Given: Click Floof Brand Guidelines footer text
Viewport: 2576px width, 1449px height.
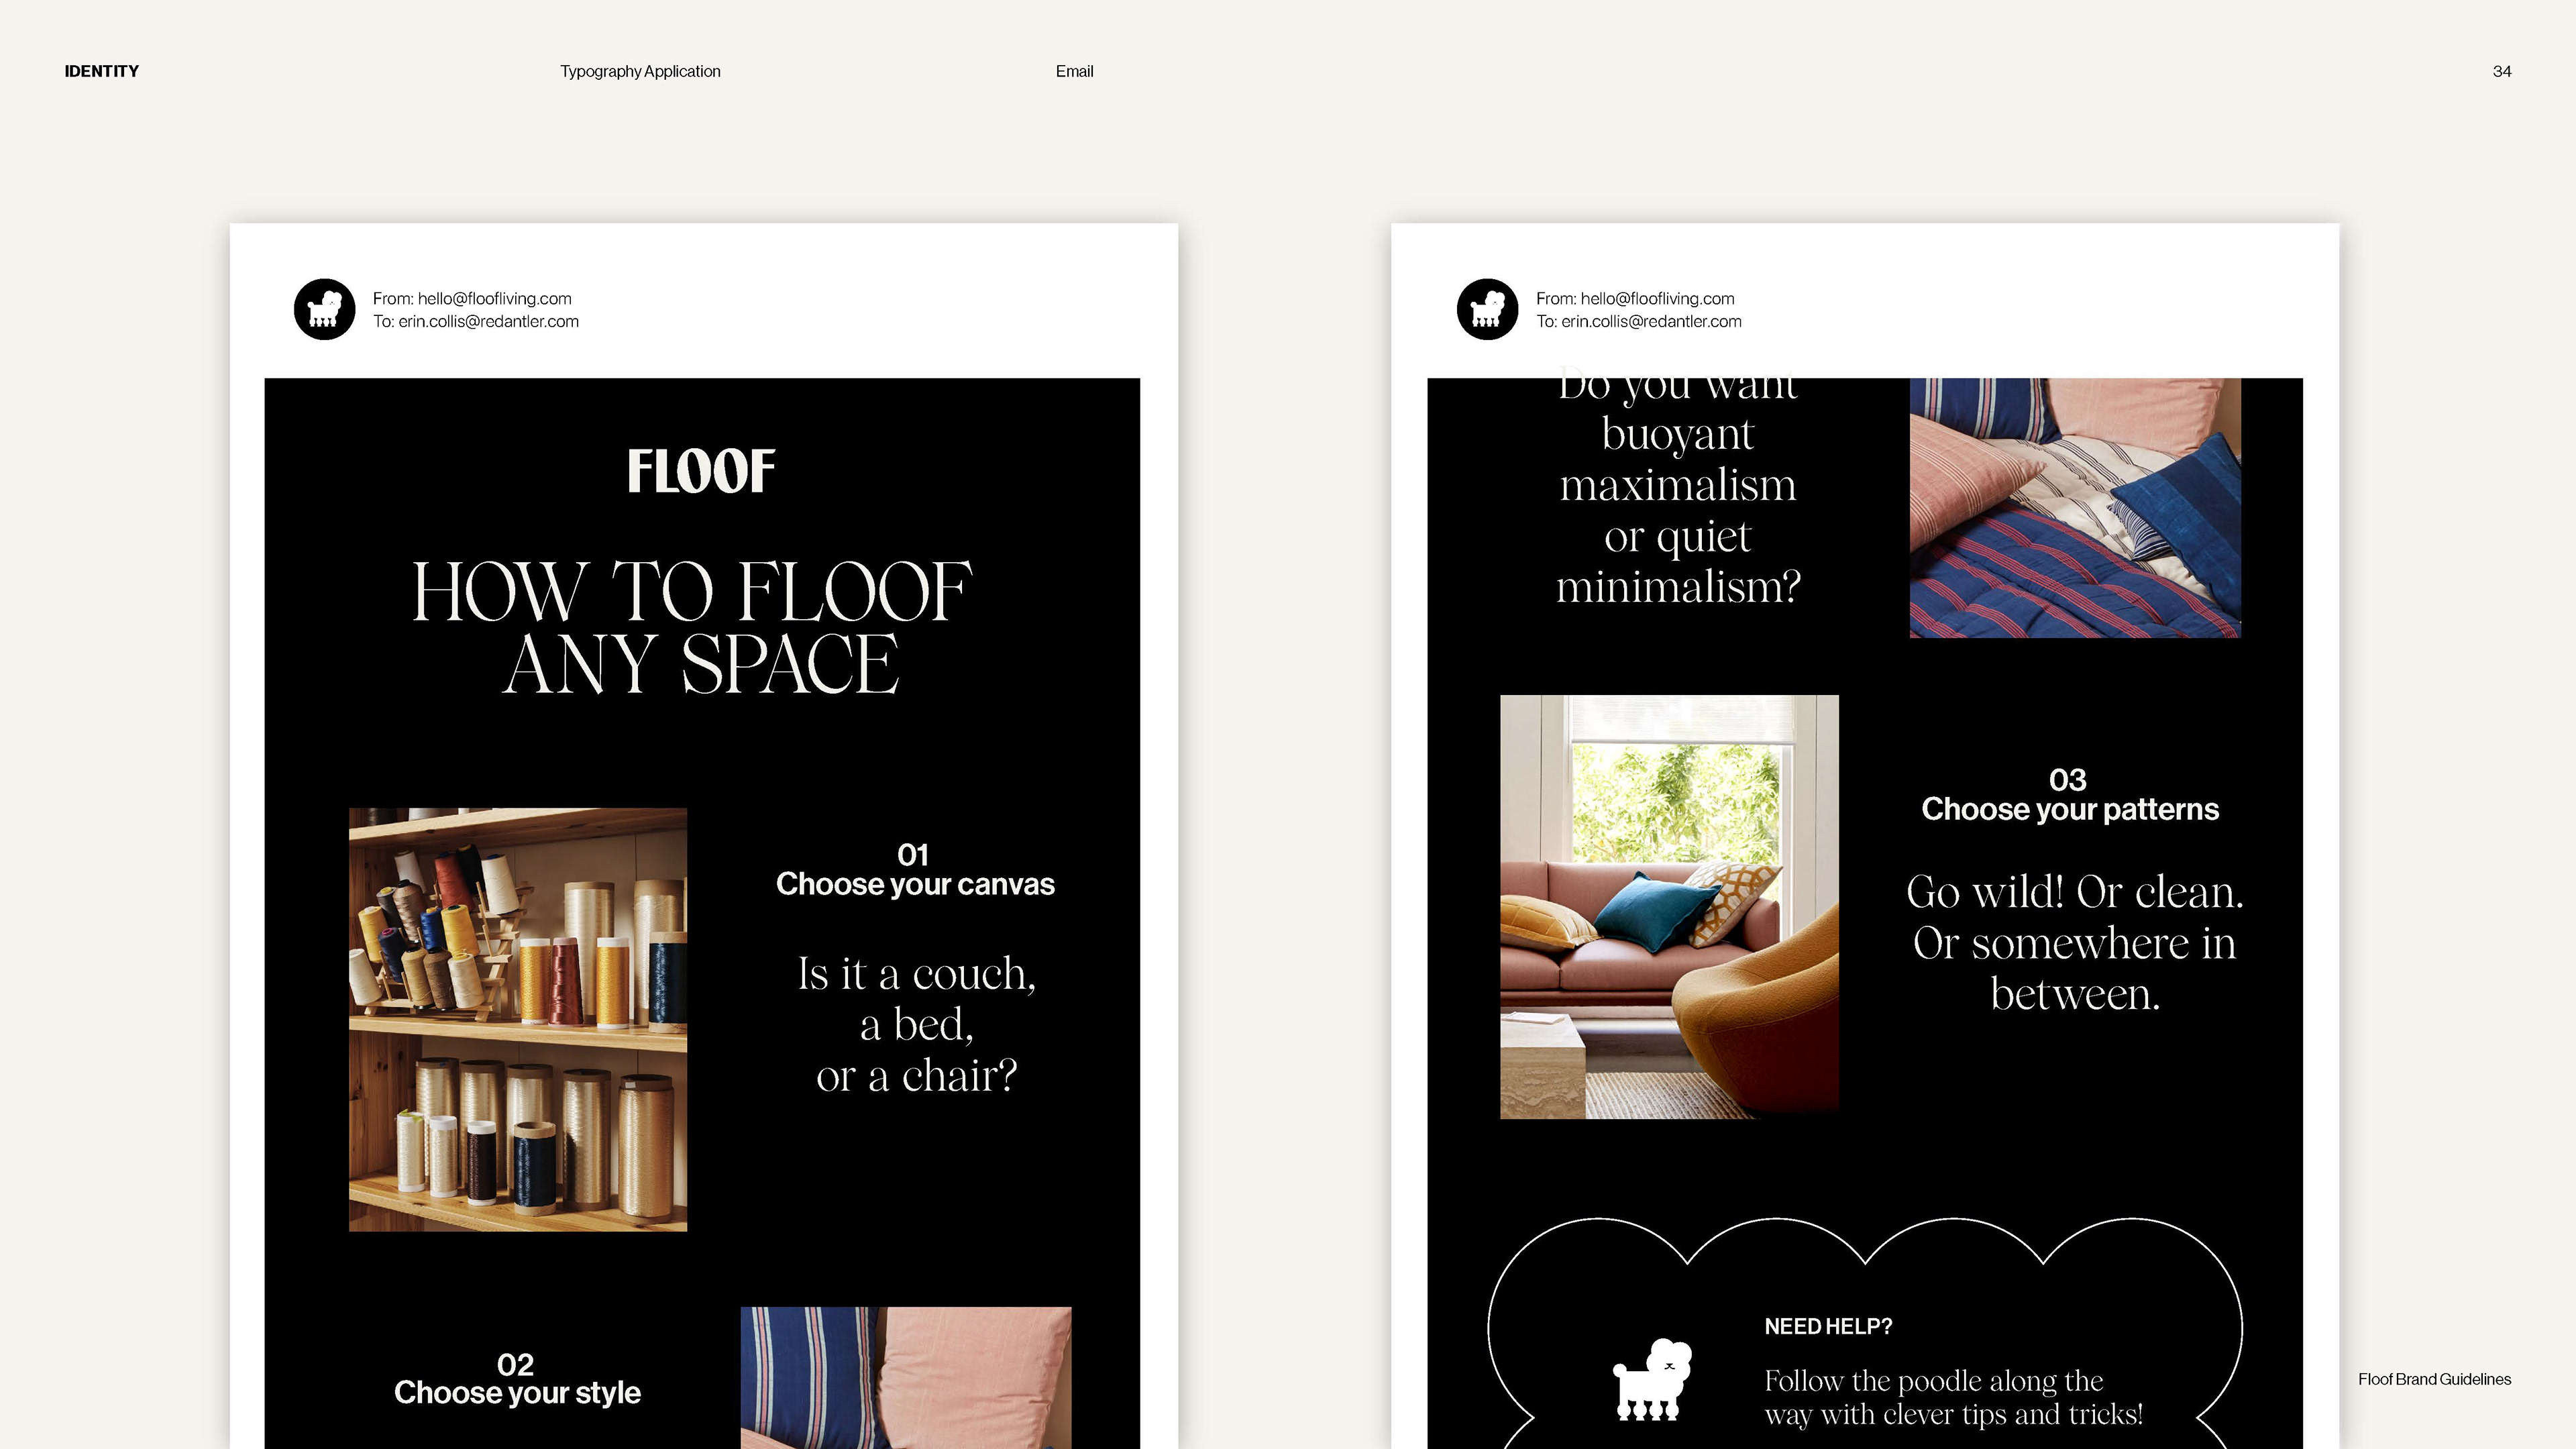Looking at the screenshot, I should coord(2434,1379).
